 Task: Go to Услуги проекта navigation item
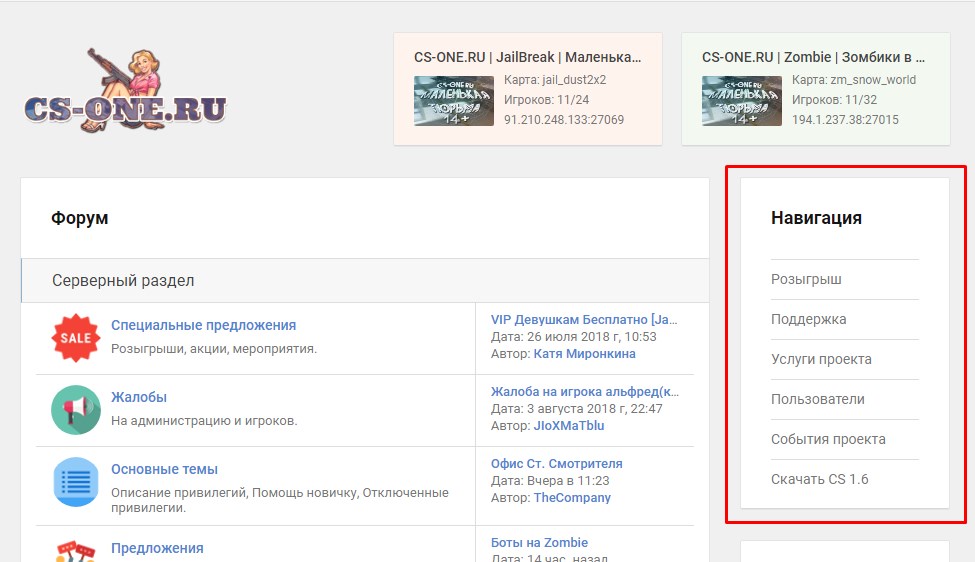click(x=821, y=359)
